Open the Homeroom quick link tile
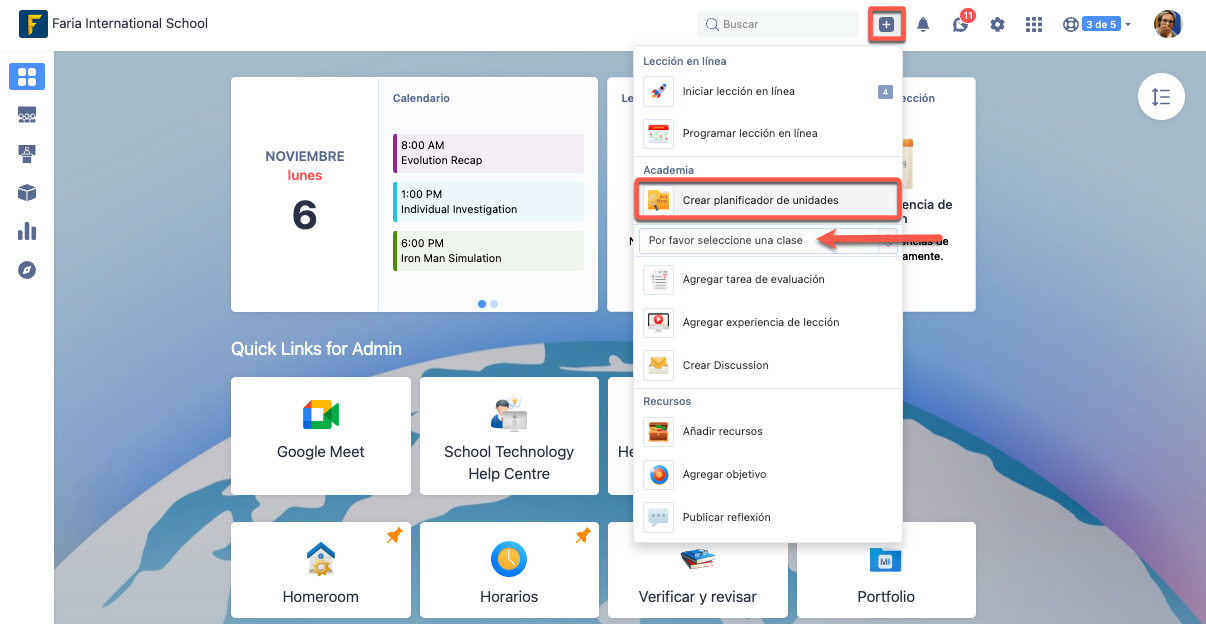Screen dimensions: 1206x624 320,570
